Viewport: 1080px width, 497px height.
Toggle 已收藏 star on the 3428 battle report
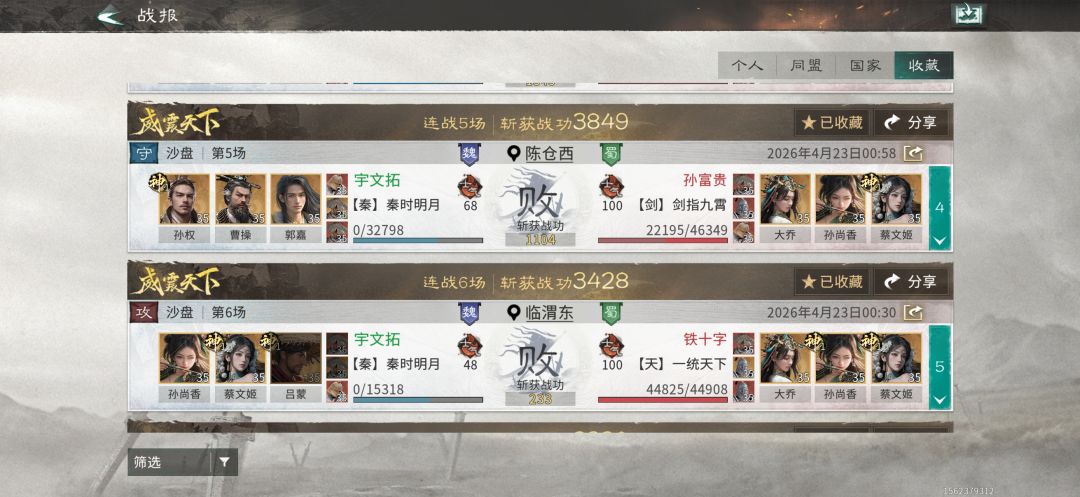tap(832, 282)
